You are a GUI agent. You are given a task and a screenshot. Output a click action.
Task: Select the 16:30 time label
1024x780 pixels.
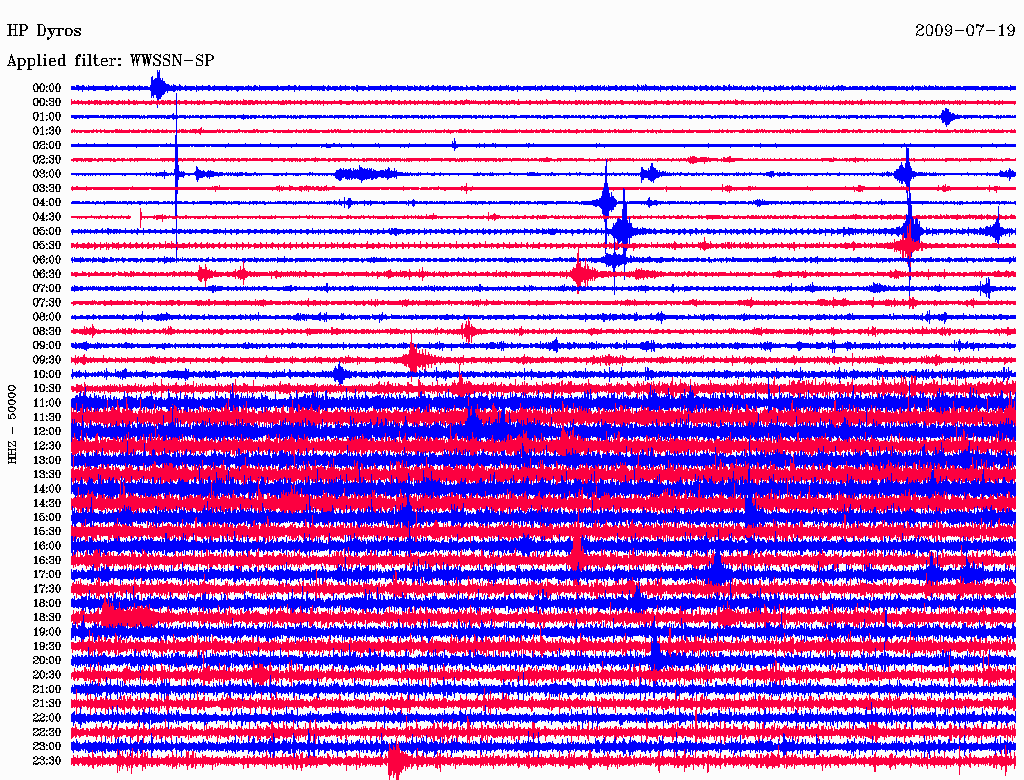[x=46, y=560]
